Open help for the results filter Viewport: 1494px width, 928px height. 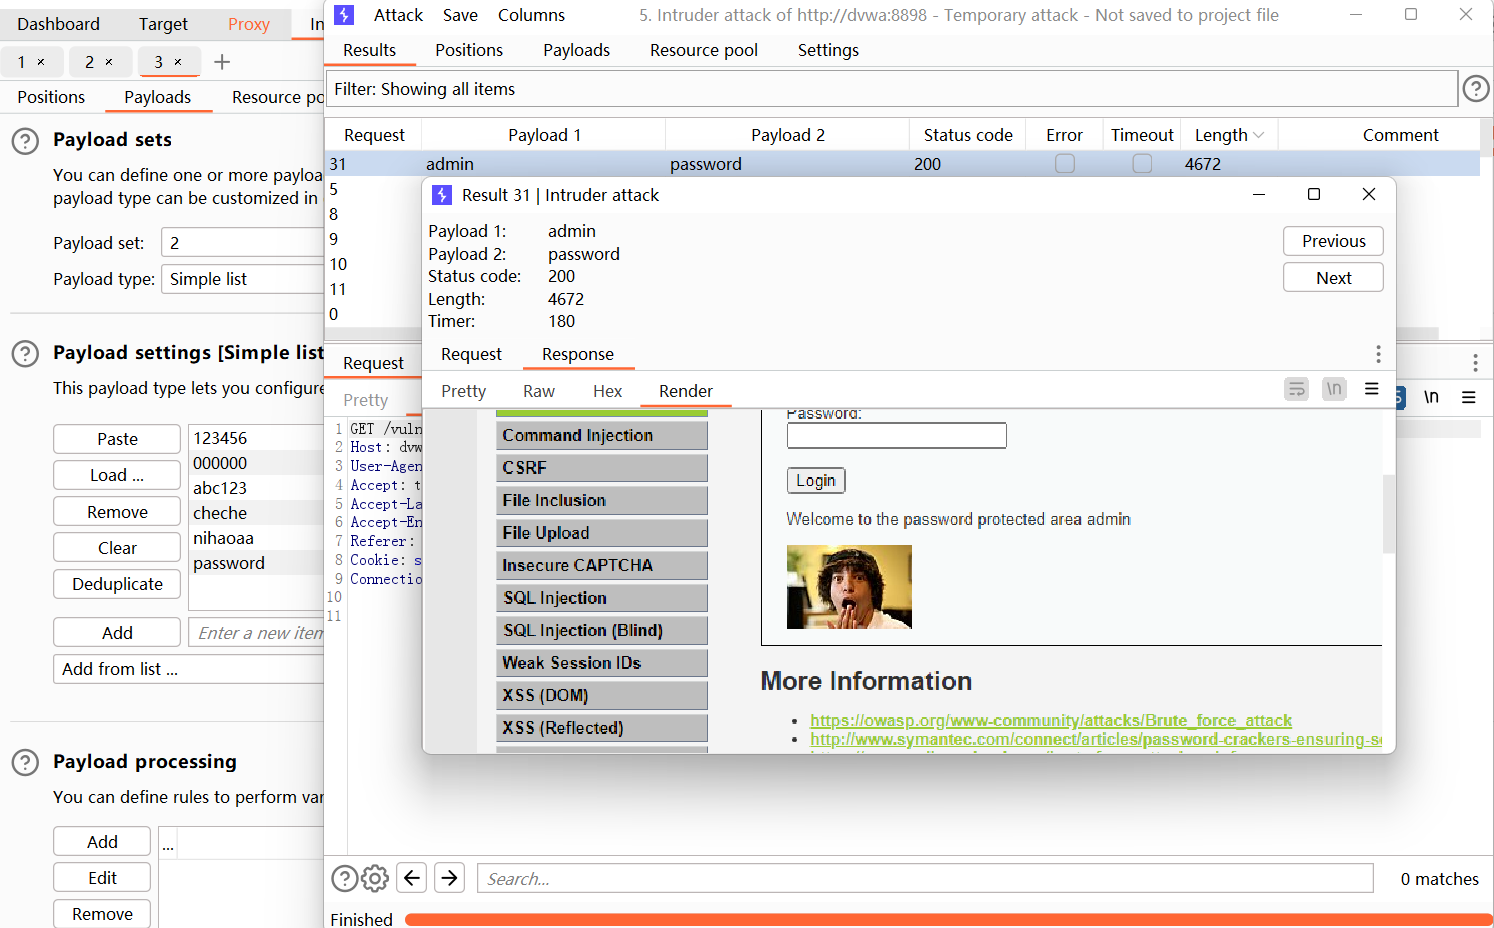(x=1475, y=89)
